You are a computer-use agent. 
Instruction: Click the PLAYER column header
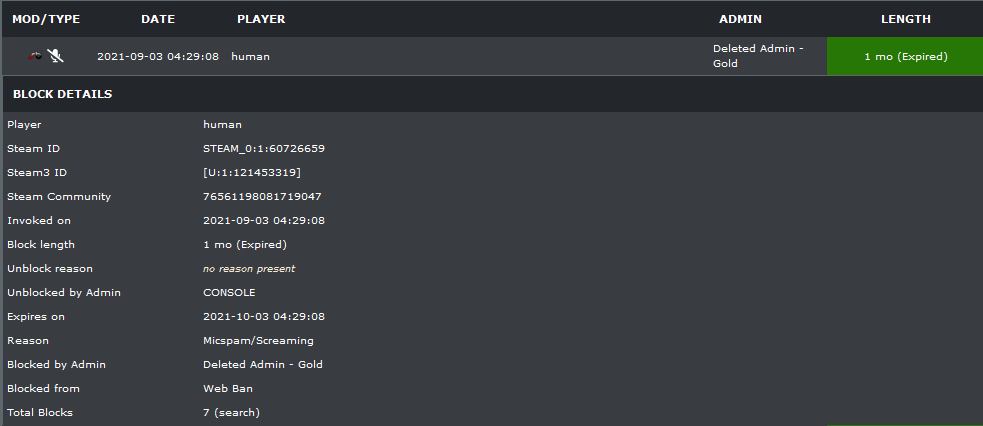pos(261,19)
